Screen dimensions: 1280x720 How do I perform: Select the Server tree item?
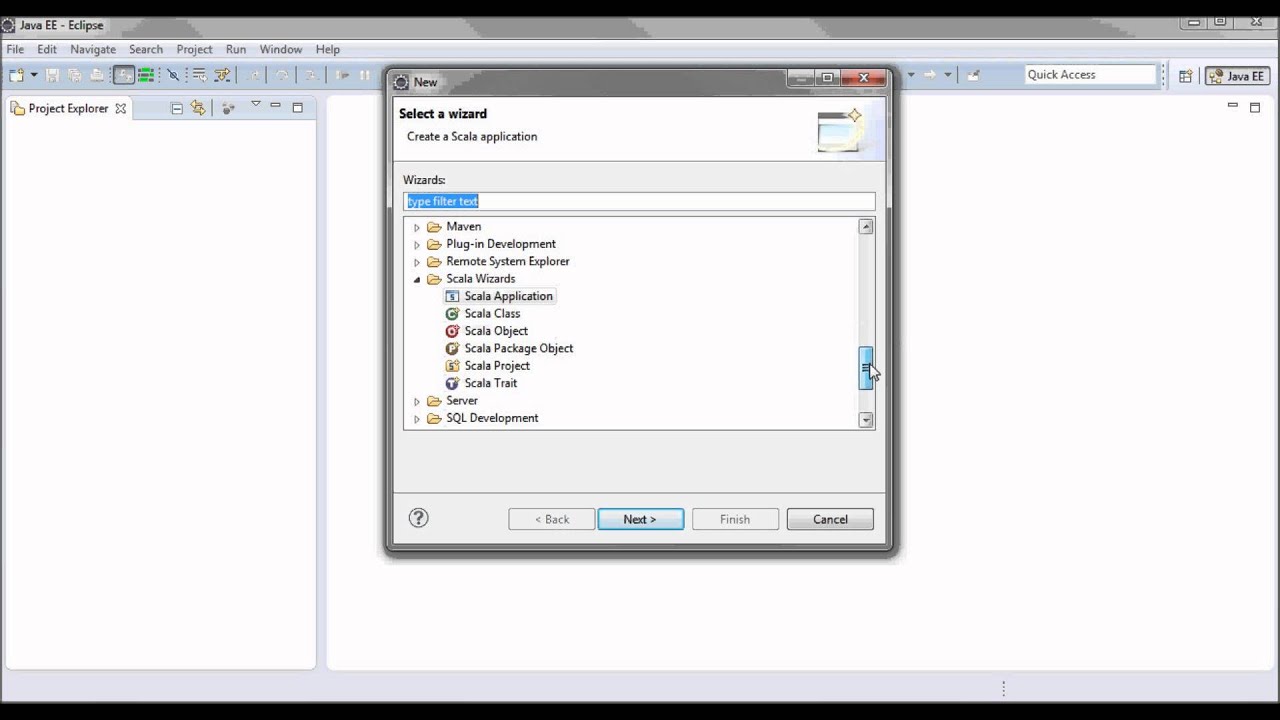point(461,400)
